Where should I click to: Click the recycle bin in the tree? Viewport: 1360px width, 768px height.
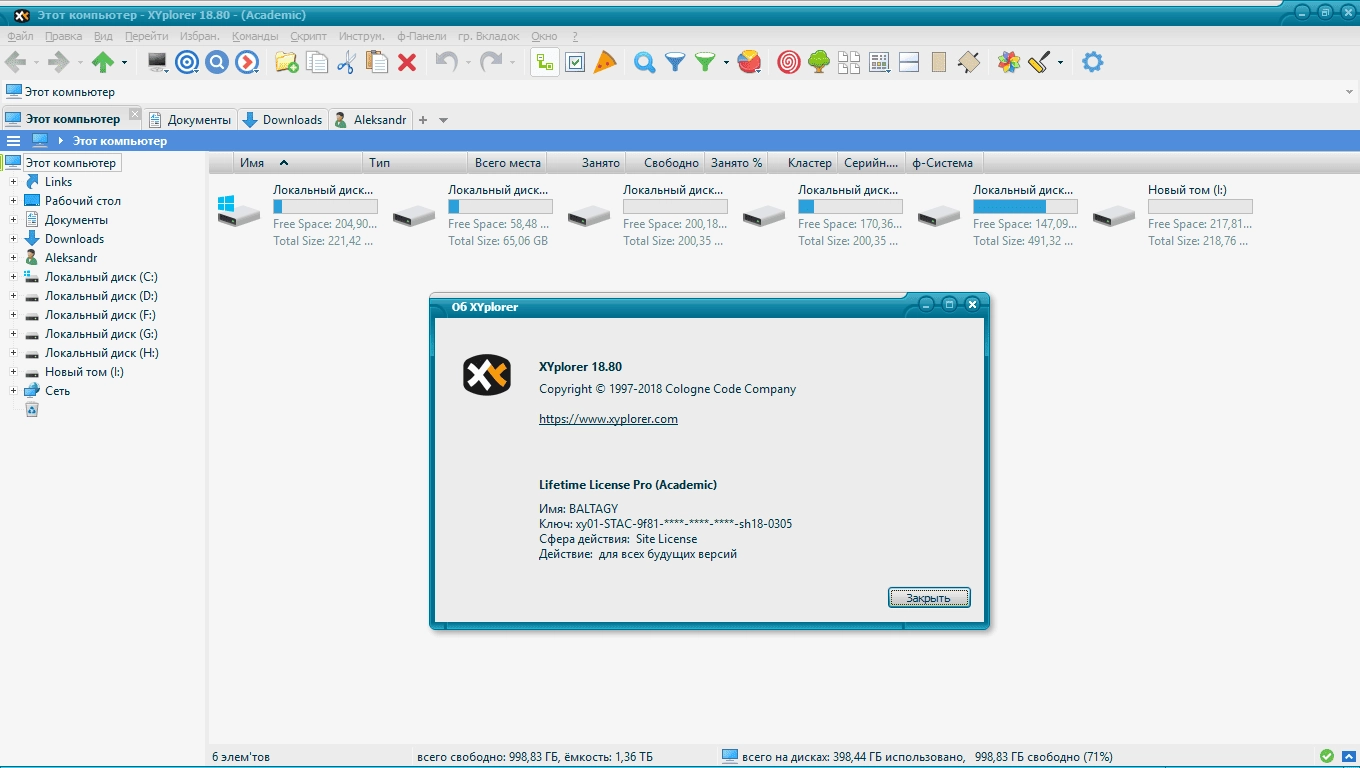point(32,410)
